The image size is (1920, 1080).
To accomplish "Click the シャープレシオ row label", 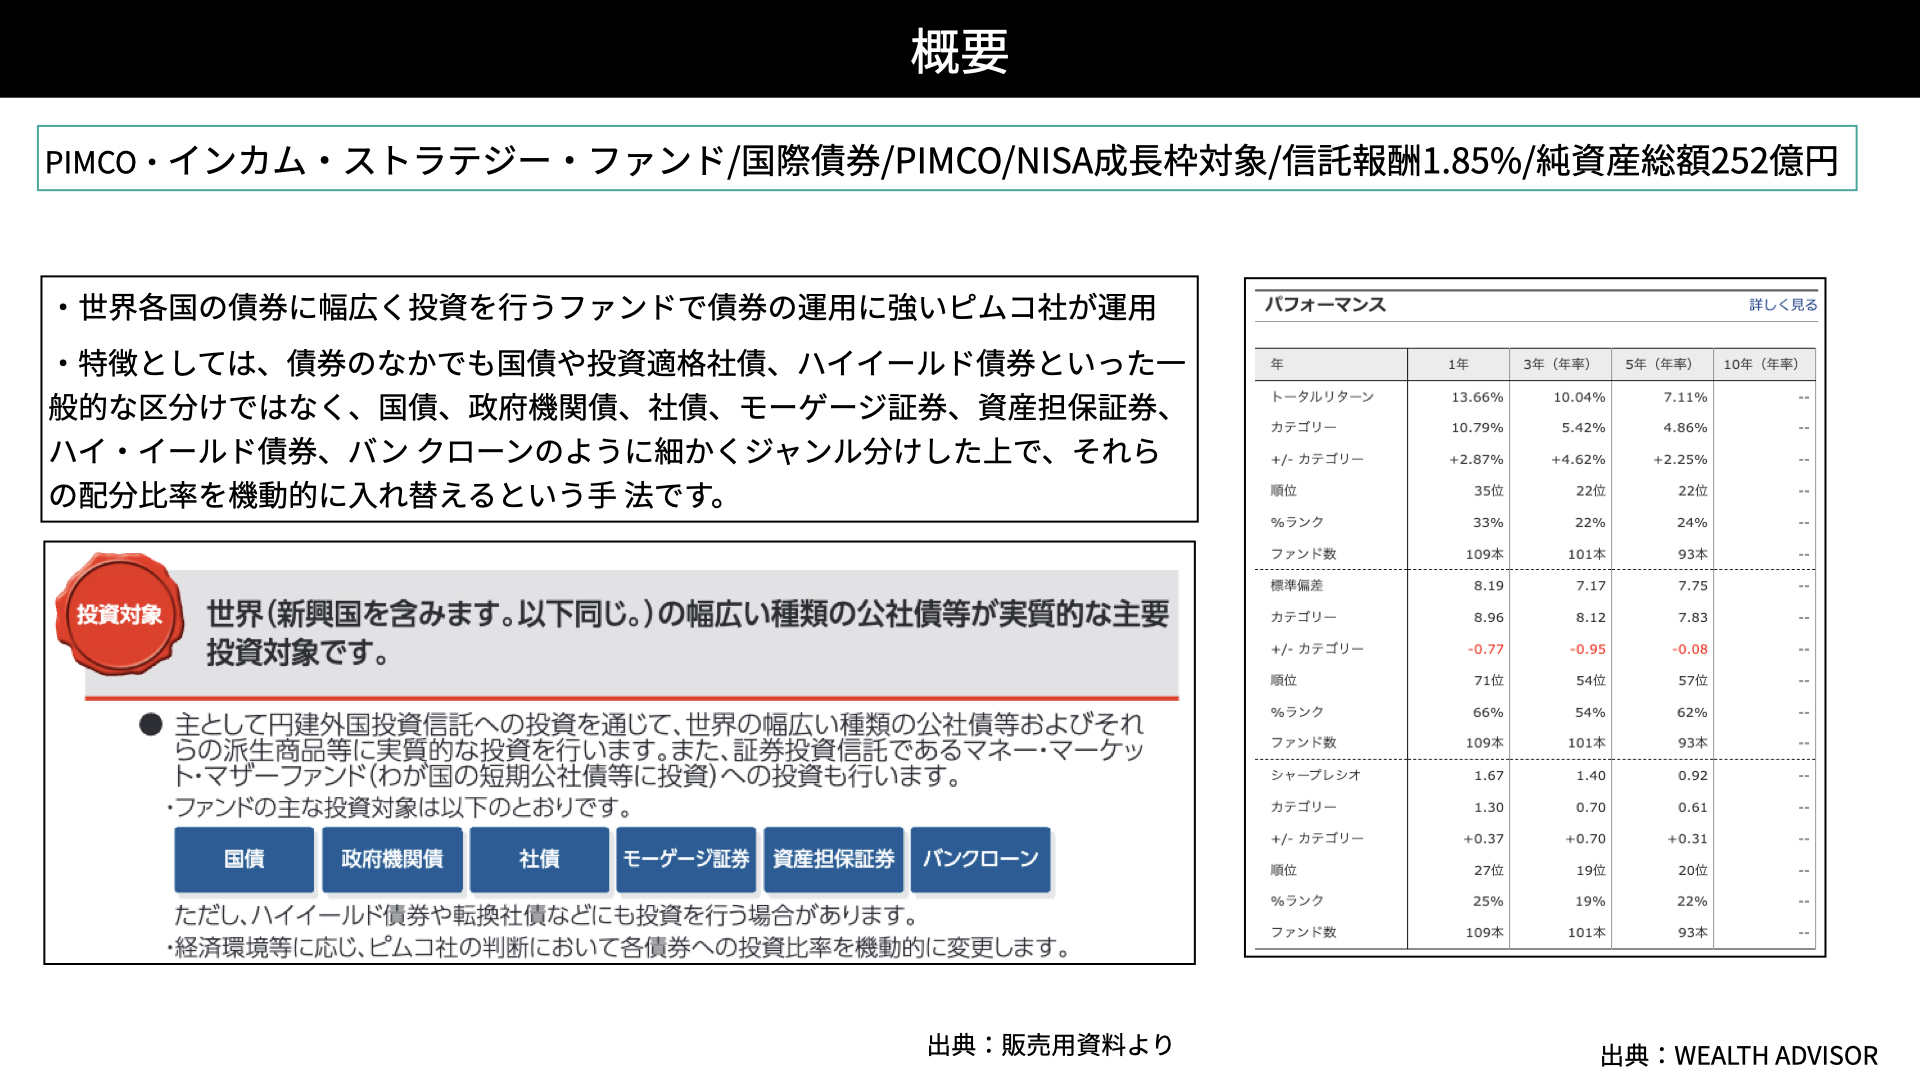I will click(x=1315, y=775).
